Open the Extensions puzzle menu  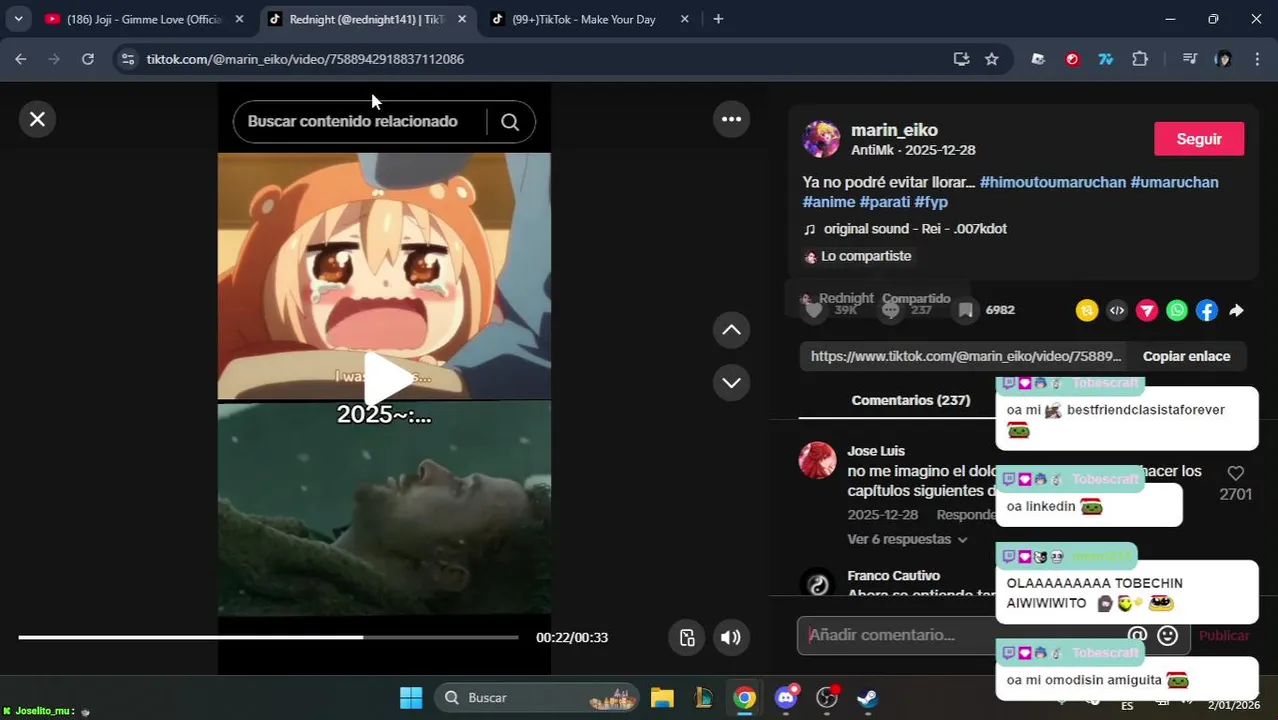(x=1140, y=59)
